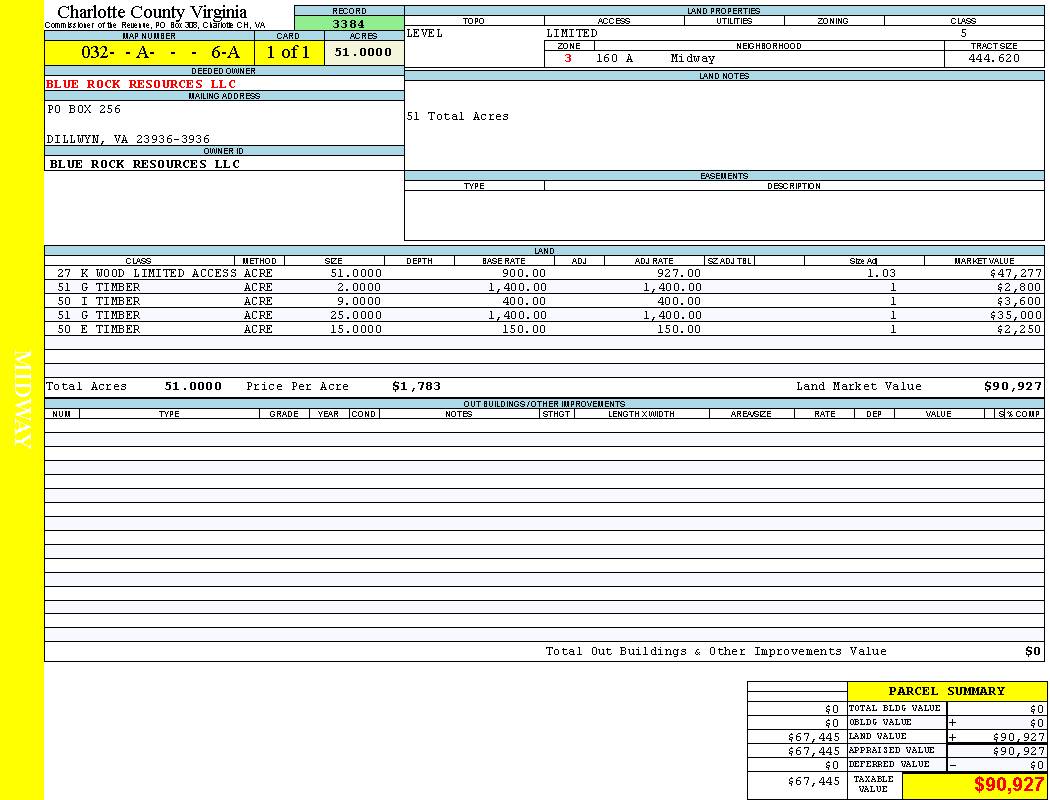Click the Parcel Summary yellow header
The width and height of the screenshot is (1050, 800).
click(x=946, y=691)
